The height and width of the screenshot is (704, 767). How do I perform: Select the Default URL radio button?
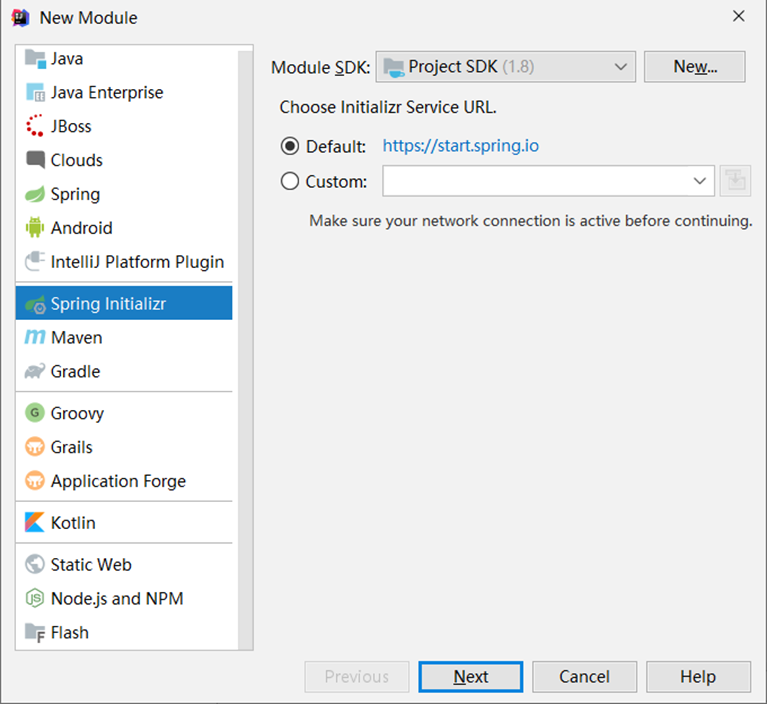coord(290,146)
